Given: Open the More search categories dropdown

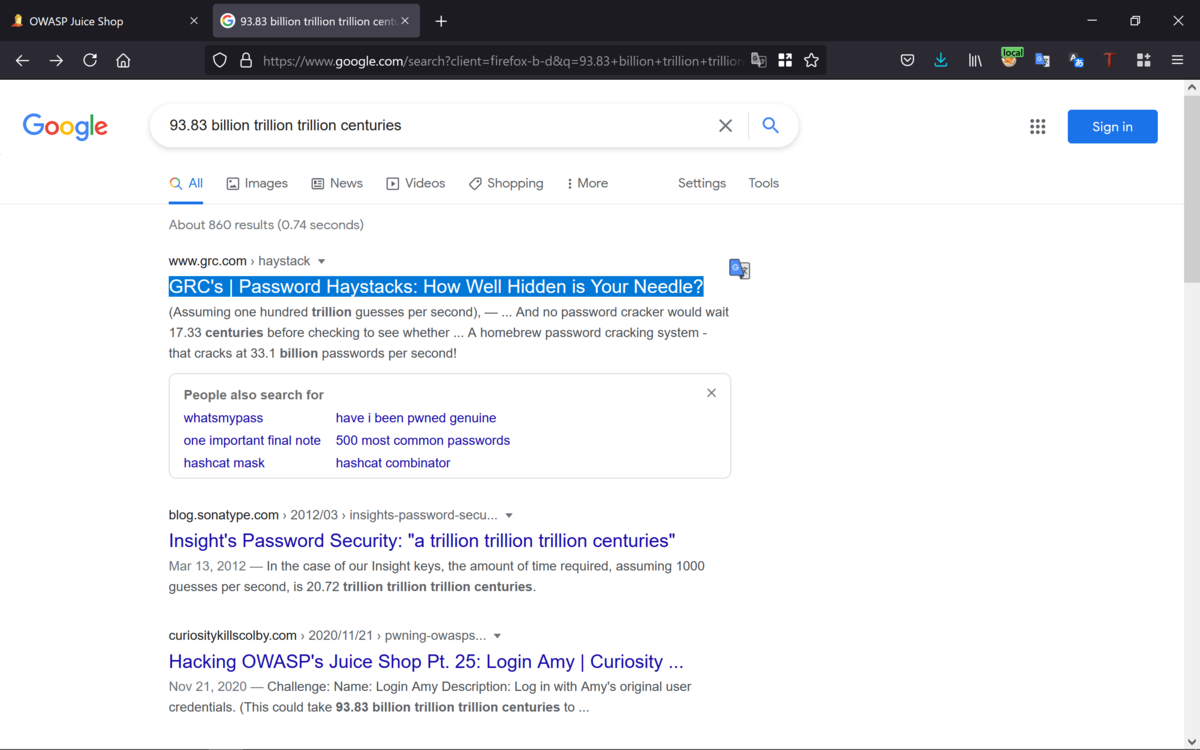Looking at the screenshot, I should point(587,183).
